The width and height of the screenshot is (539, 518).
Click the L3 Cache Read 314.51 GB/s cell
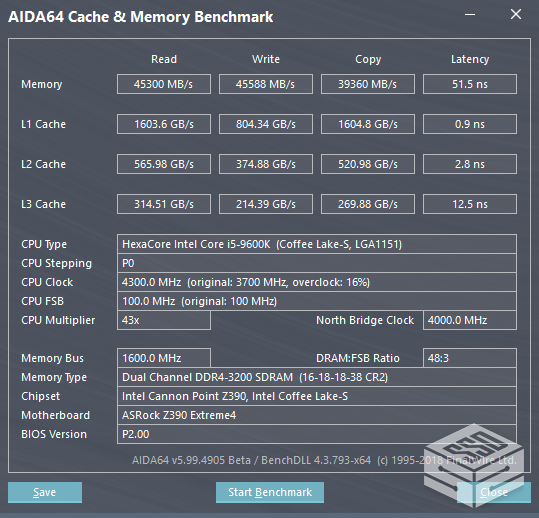coord(164,204)
